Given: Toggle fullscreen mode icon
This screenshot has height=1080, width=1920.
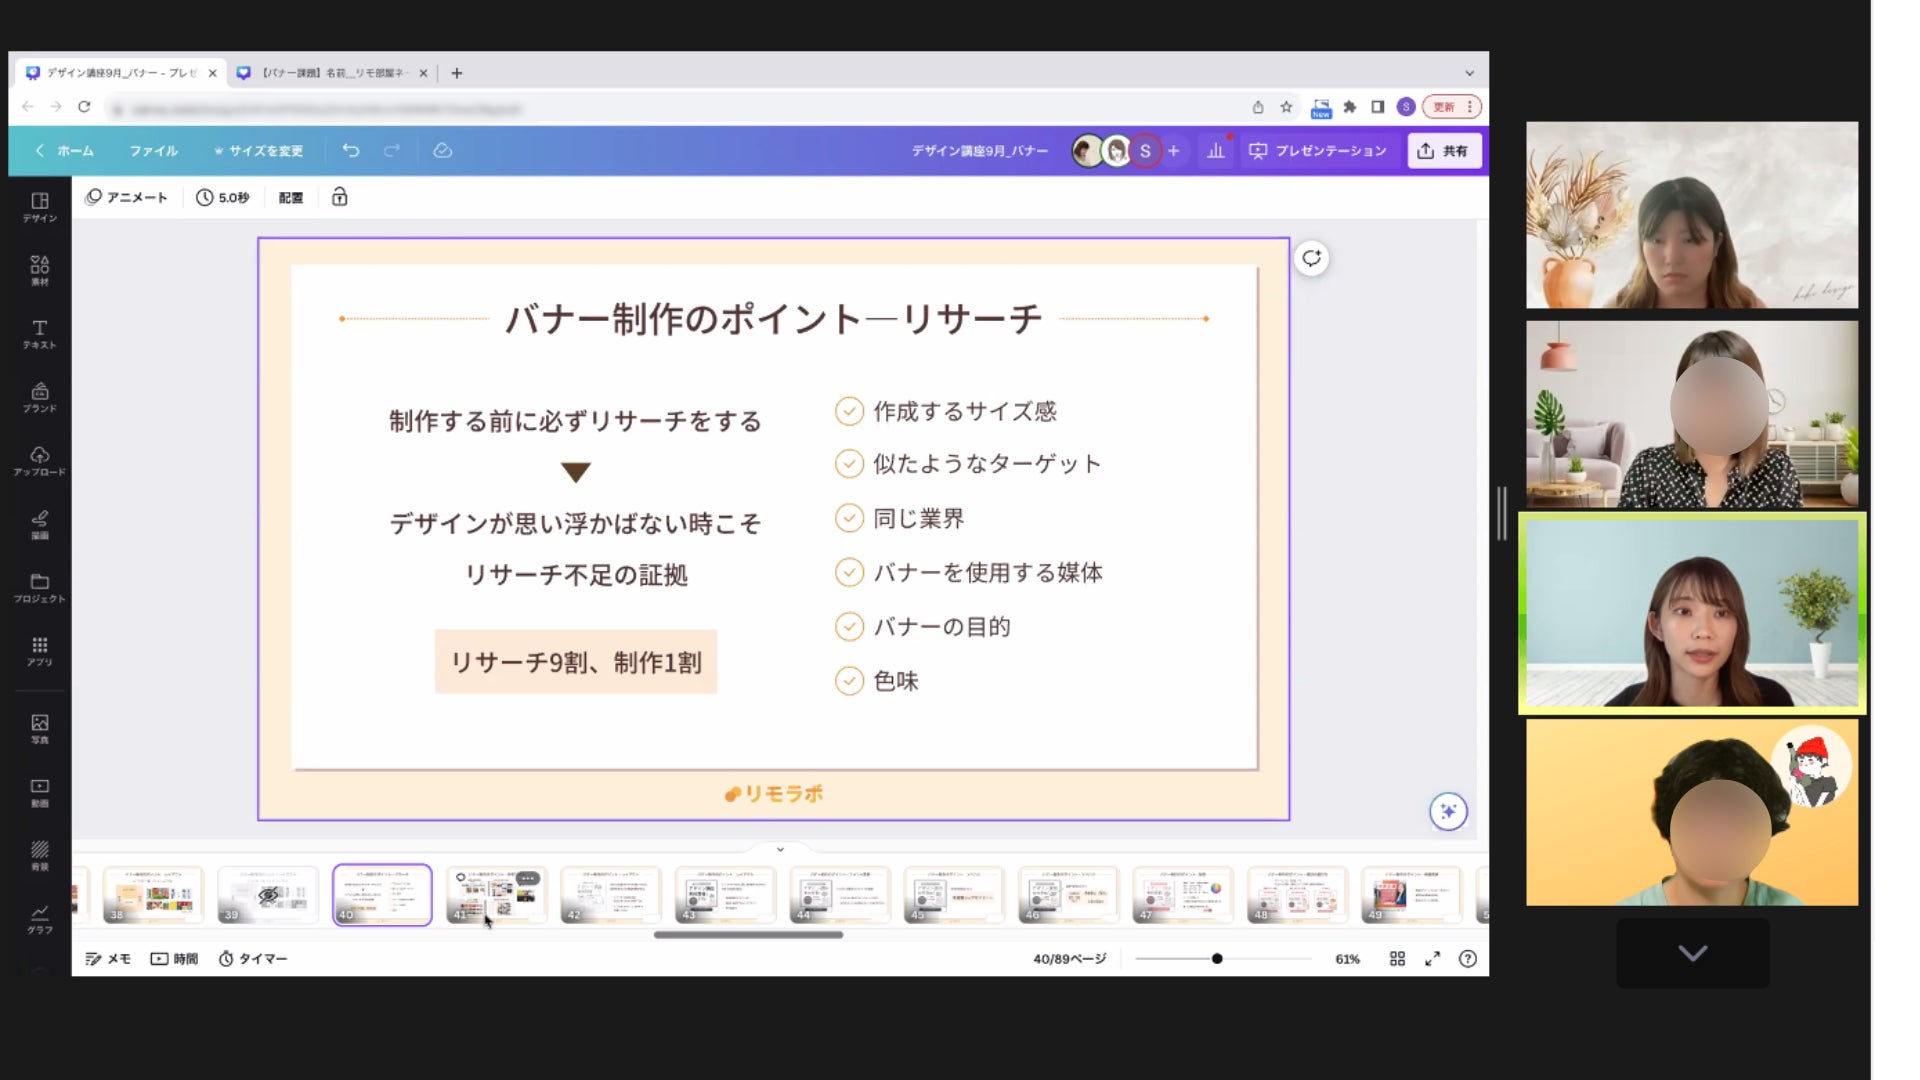Looking at the screenshot, I should tap(1432, 958).
